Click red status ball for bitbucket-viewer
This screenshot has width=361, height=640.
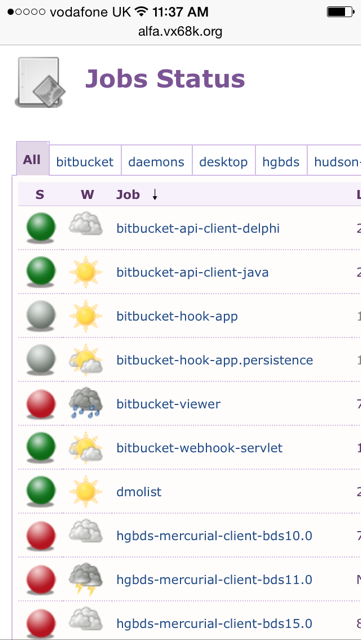[x=41, y=404]
